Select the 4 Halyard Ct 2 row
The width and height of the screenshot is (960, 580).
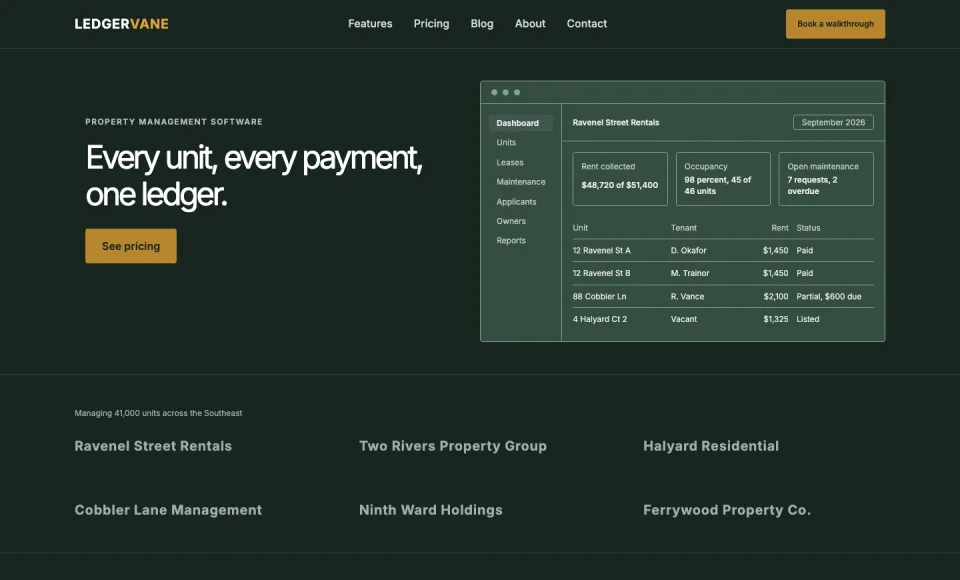point(723,319)
